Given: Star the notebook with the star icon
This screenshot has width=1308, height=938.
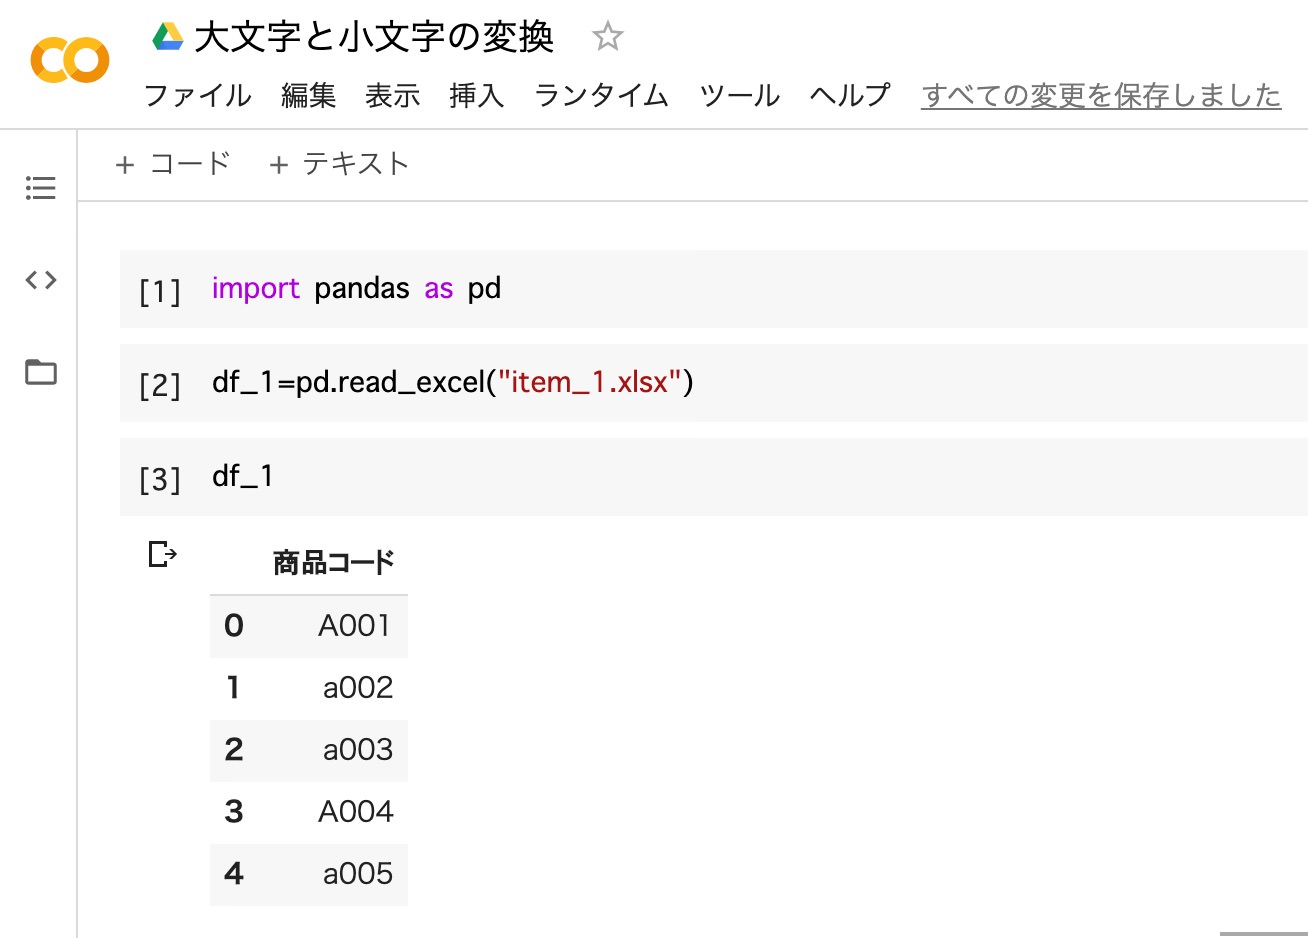Looking at the screenshot, I should 607,37.
